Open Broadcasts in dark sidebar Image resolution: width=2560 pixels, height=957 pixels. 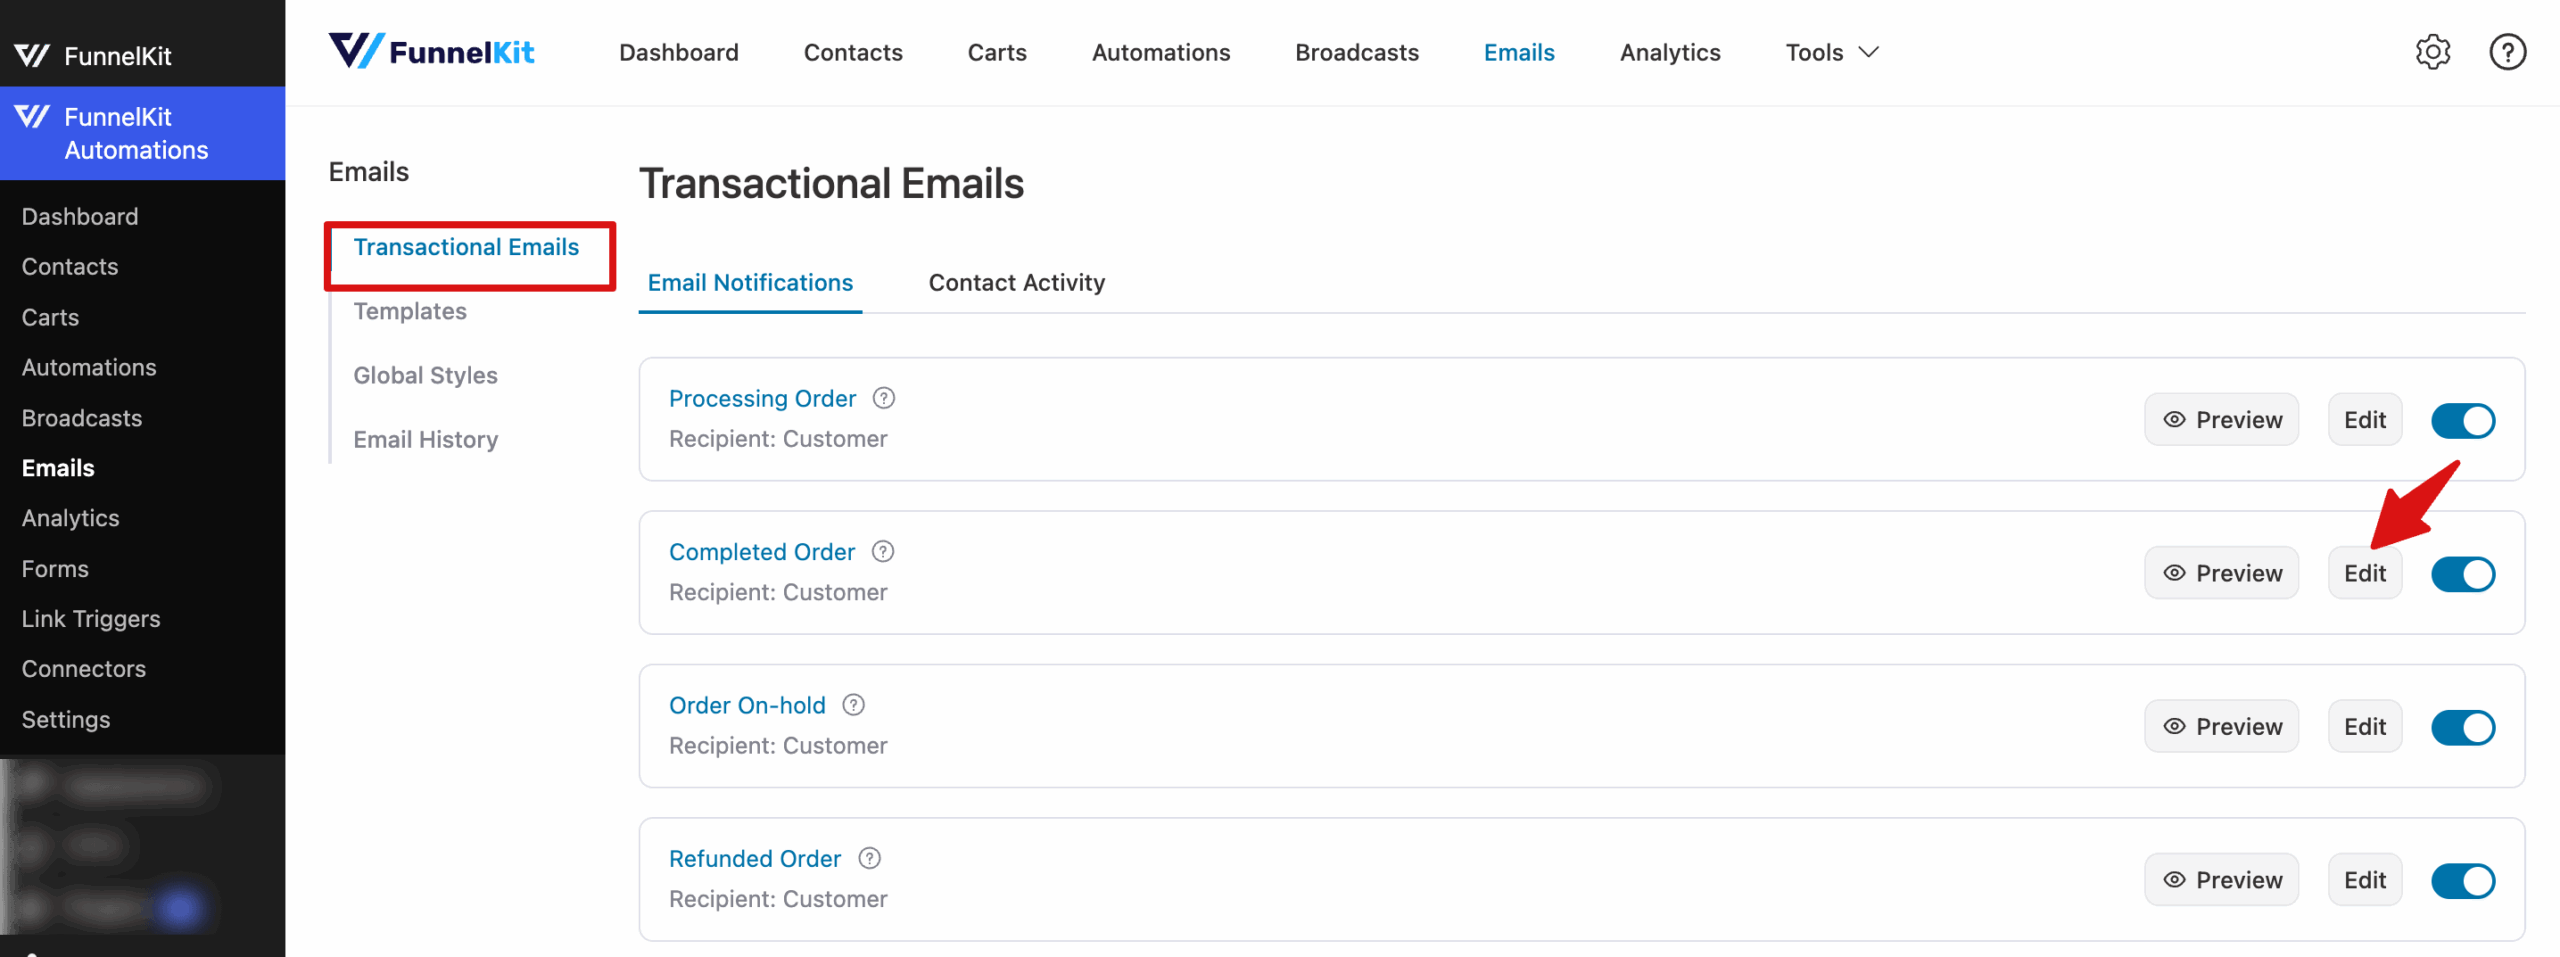click(x=82, y=418)
